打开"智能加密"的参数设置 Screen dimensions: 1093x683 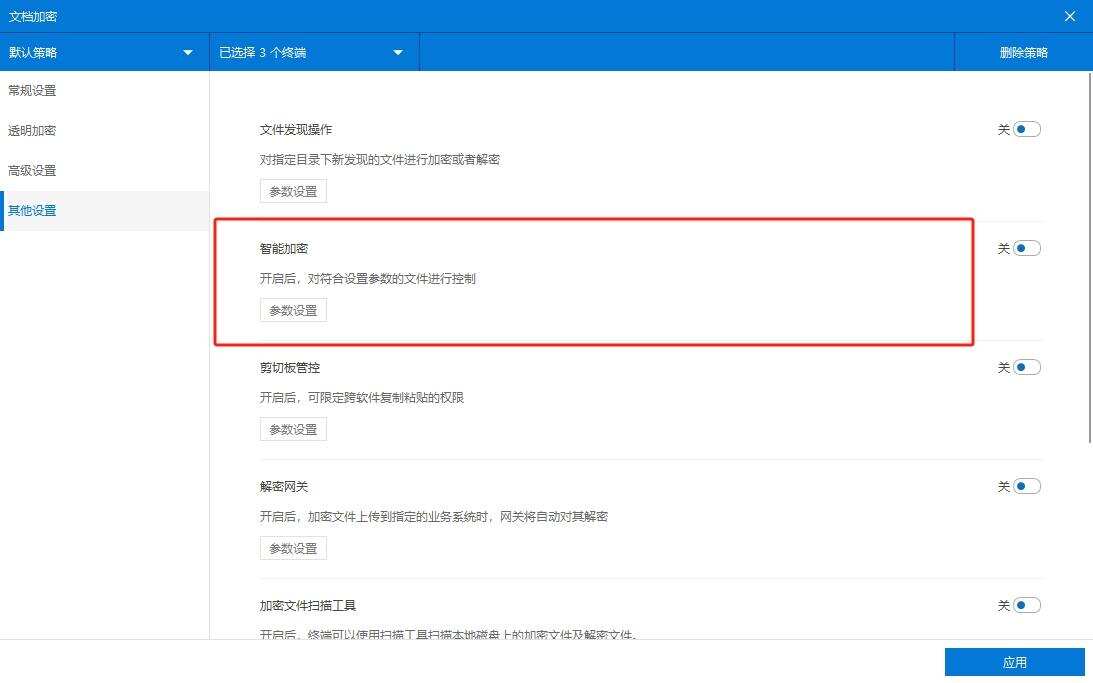[293, 309]
